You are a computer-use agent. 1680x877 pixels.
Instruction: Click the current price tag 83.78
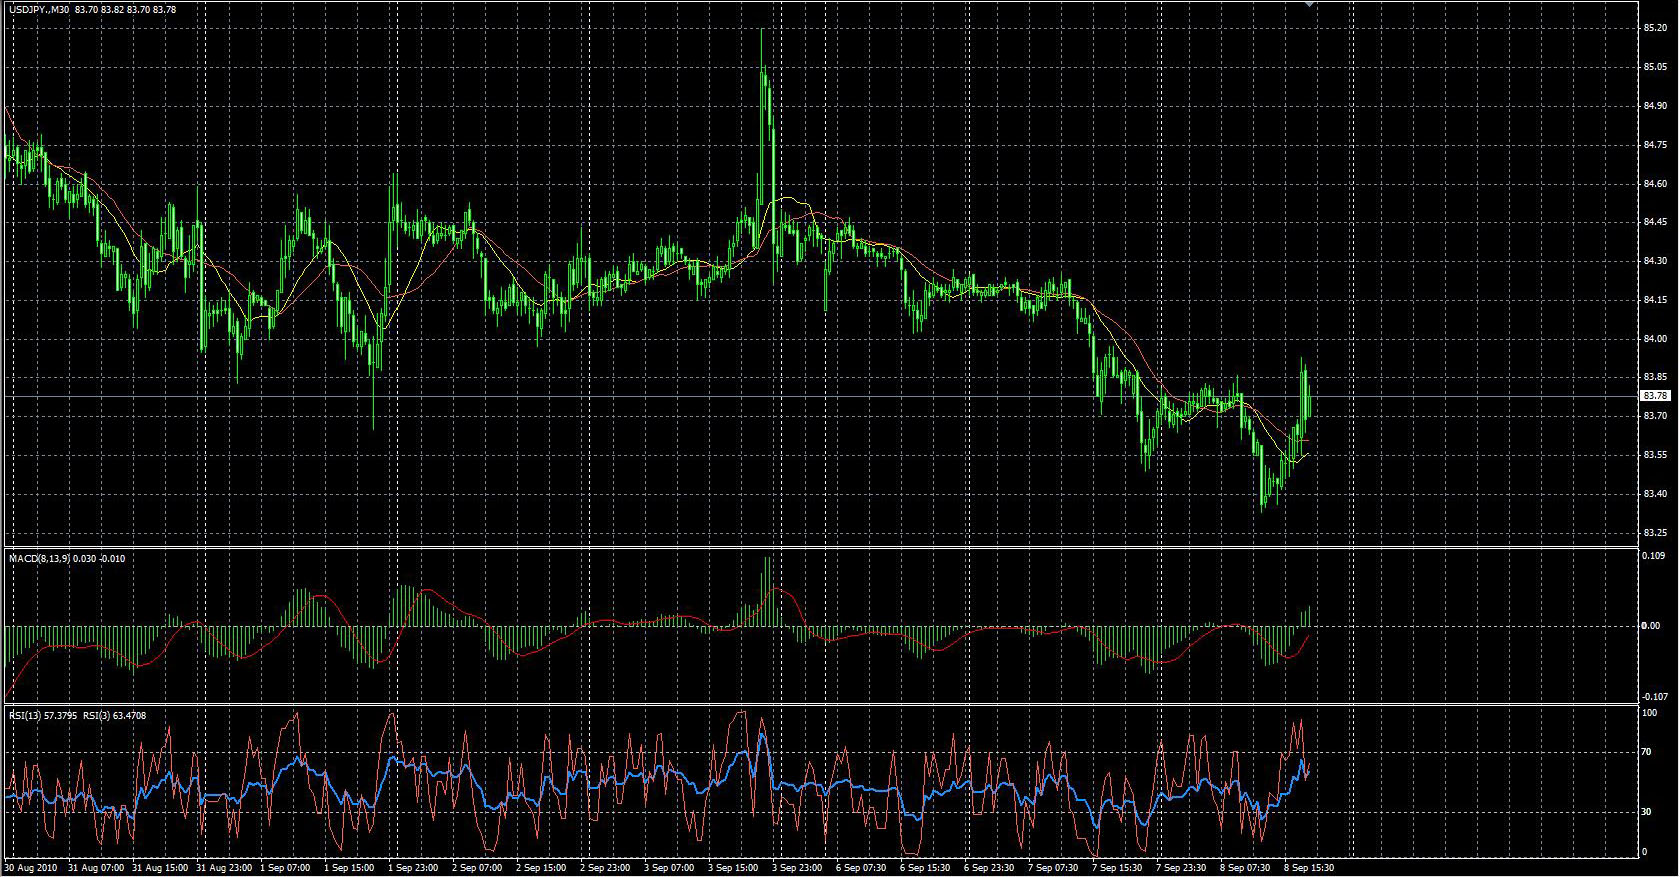coord(1655,396)
